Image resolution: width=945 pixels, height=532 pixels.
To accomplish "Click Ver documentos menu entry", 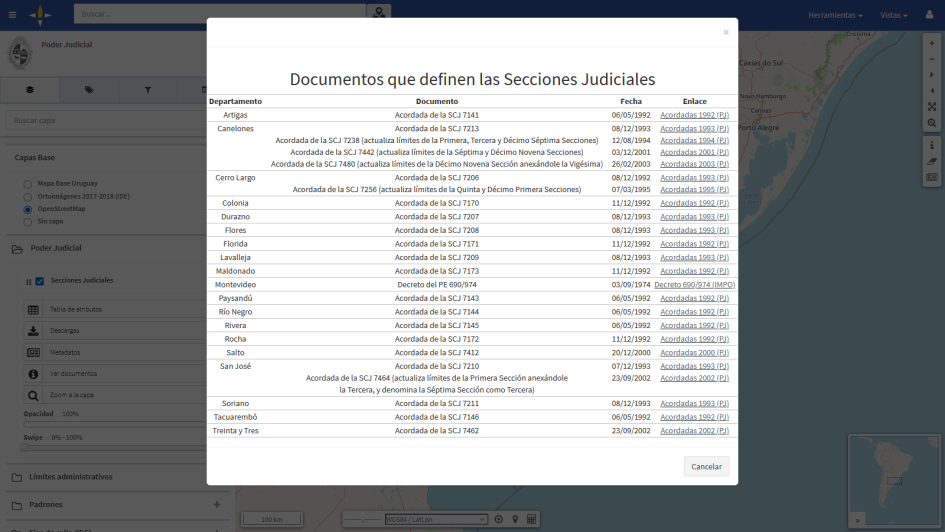I will (74, 374).
